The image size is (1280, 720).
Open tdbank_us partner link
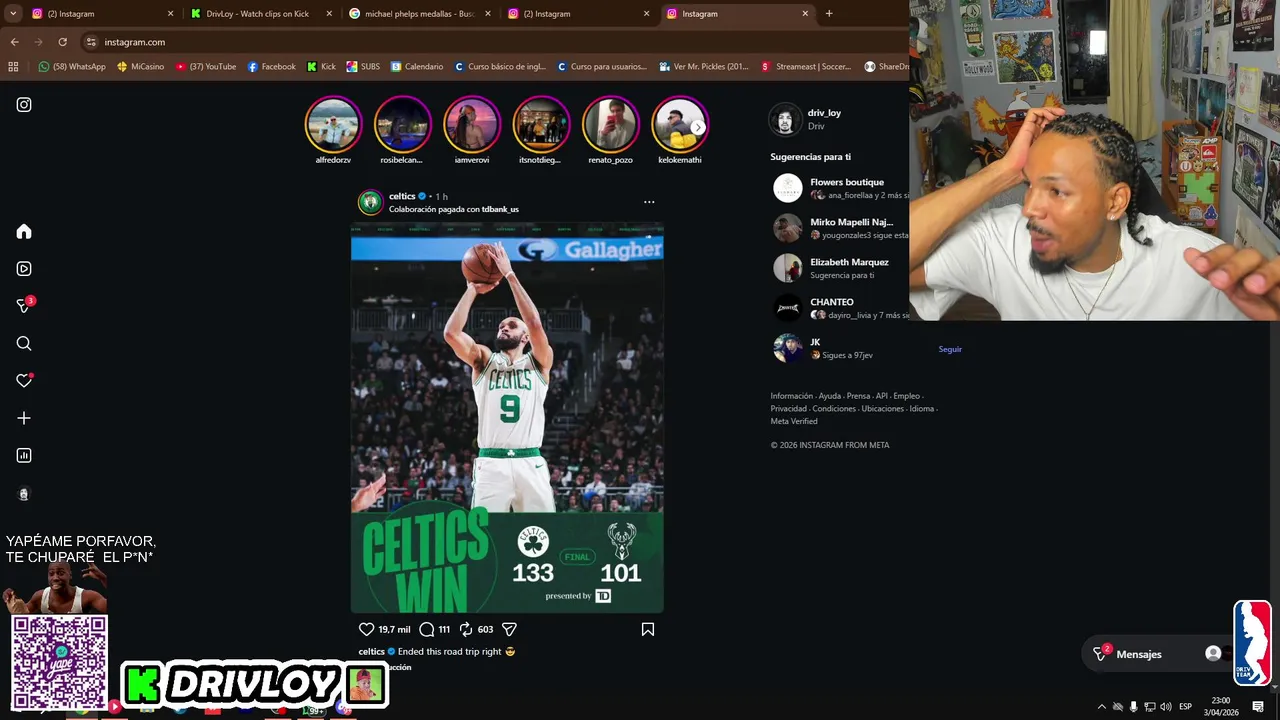click(x=500, y=210)
